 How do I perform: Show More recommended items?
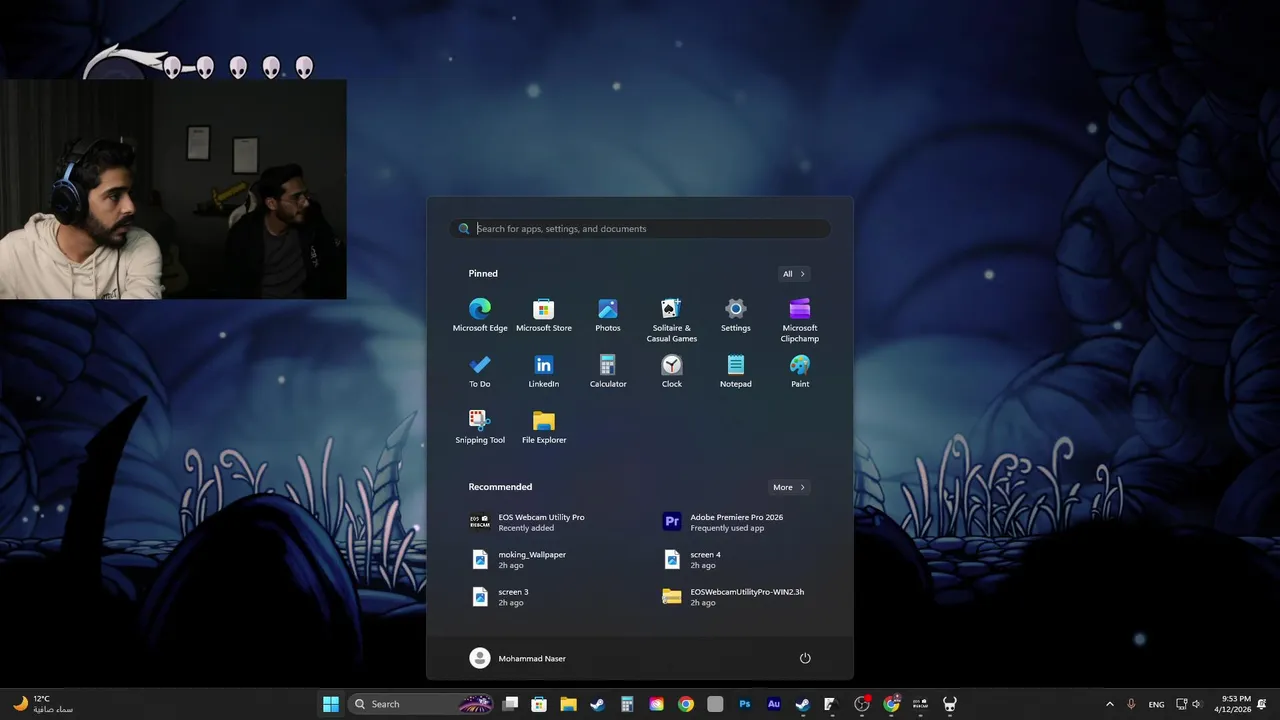(x=789, y=487)
